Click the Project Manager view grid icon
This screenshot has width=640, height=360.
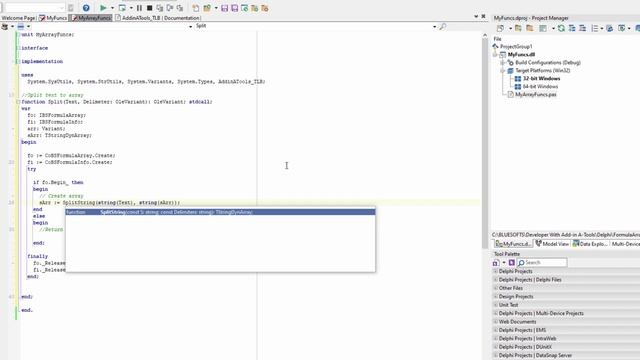(x=543, y=28)
